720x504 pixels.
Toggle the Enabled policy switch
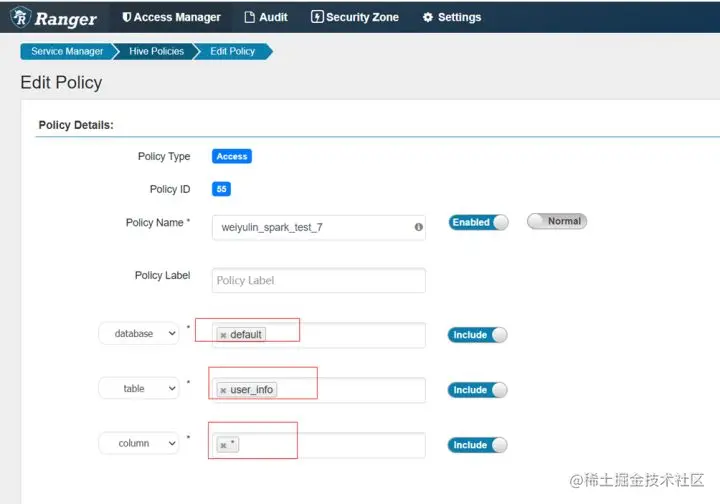[478, 222]
